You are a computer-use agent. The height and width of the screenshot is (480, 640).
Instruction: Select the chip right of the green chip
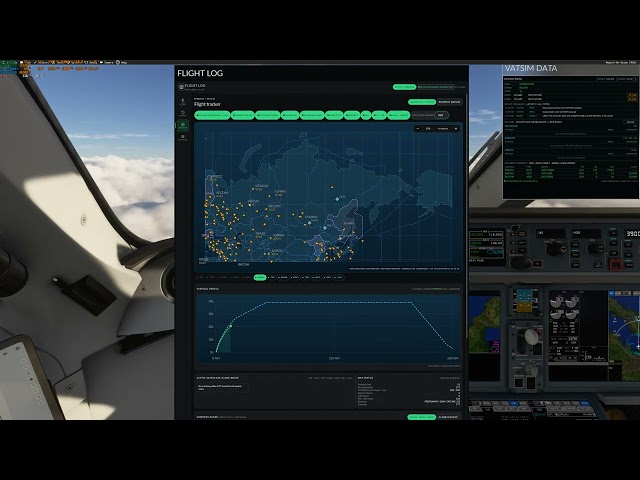pyautogui.click(x=271, y=278)
